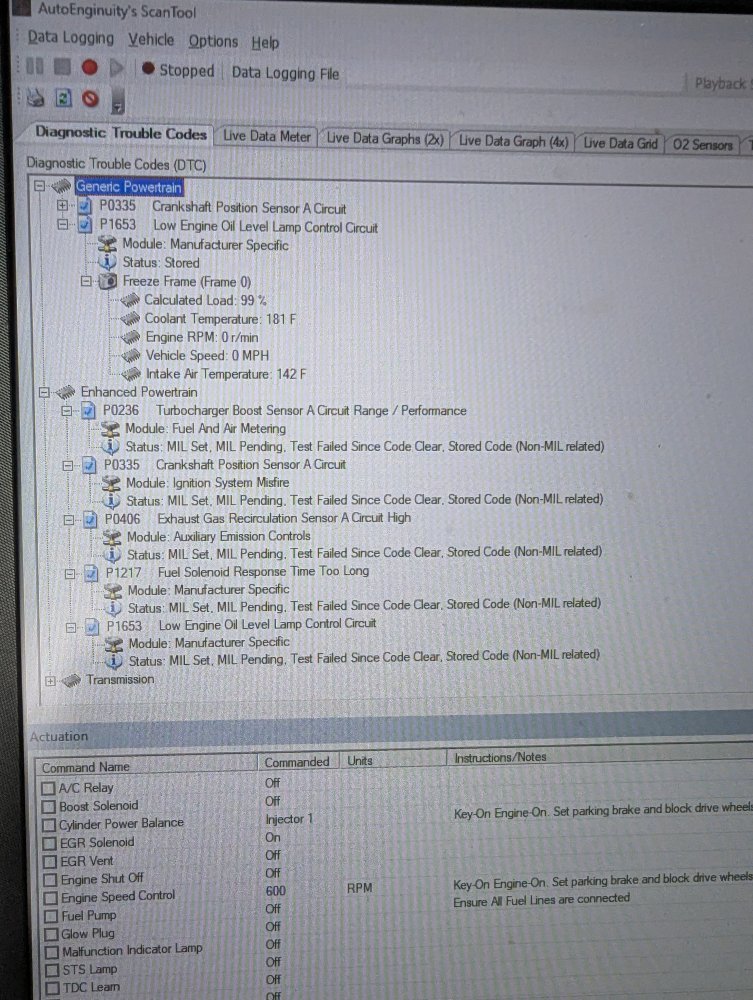
Task: Click the green refresh trouble codes icon
Action: click(62, 98)
